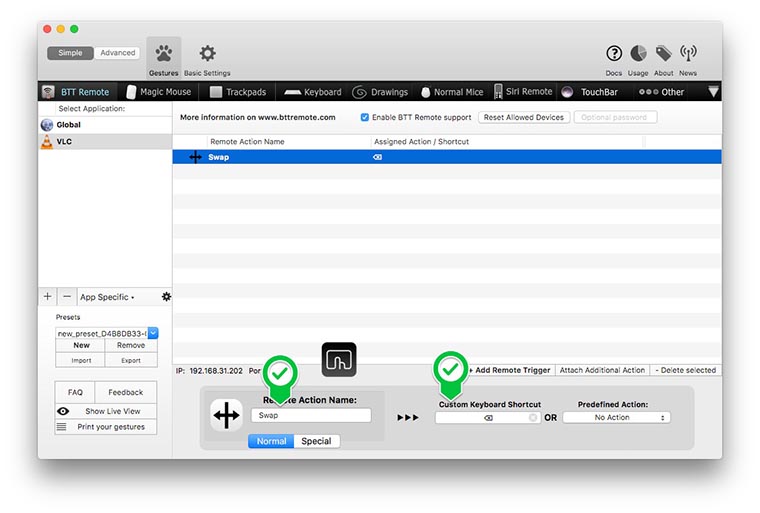Screen dimensions: 760x513
Task: Click the IP address text
Action: (209, 370)
